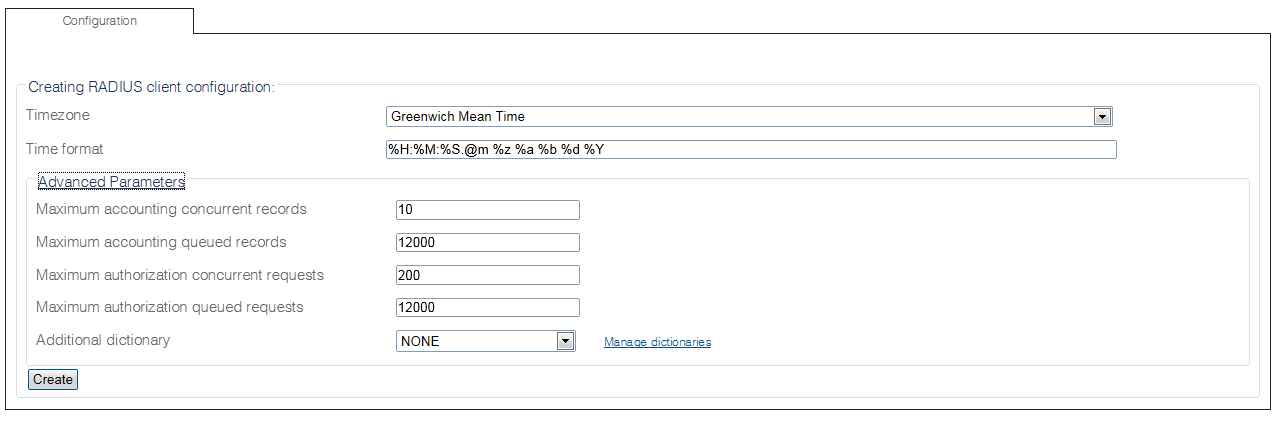The image size is (1273, 428).
Task: Click the Maximum accounting queued records label
Action: click(161, 242)
